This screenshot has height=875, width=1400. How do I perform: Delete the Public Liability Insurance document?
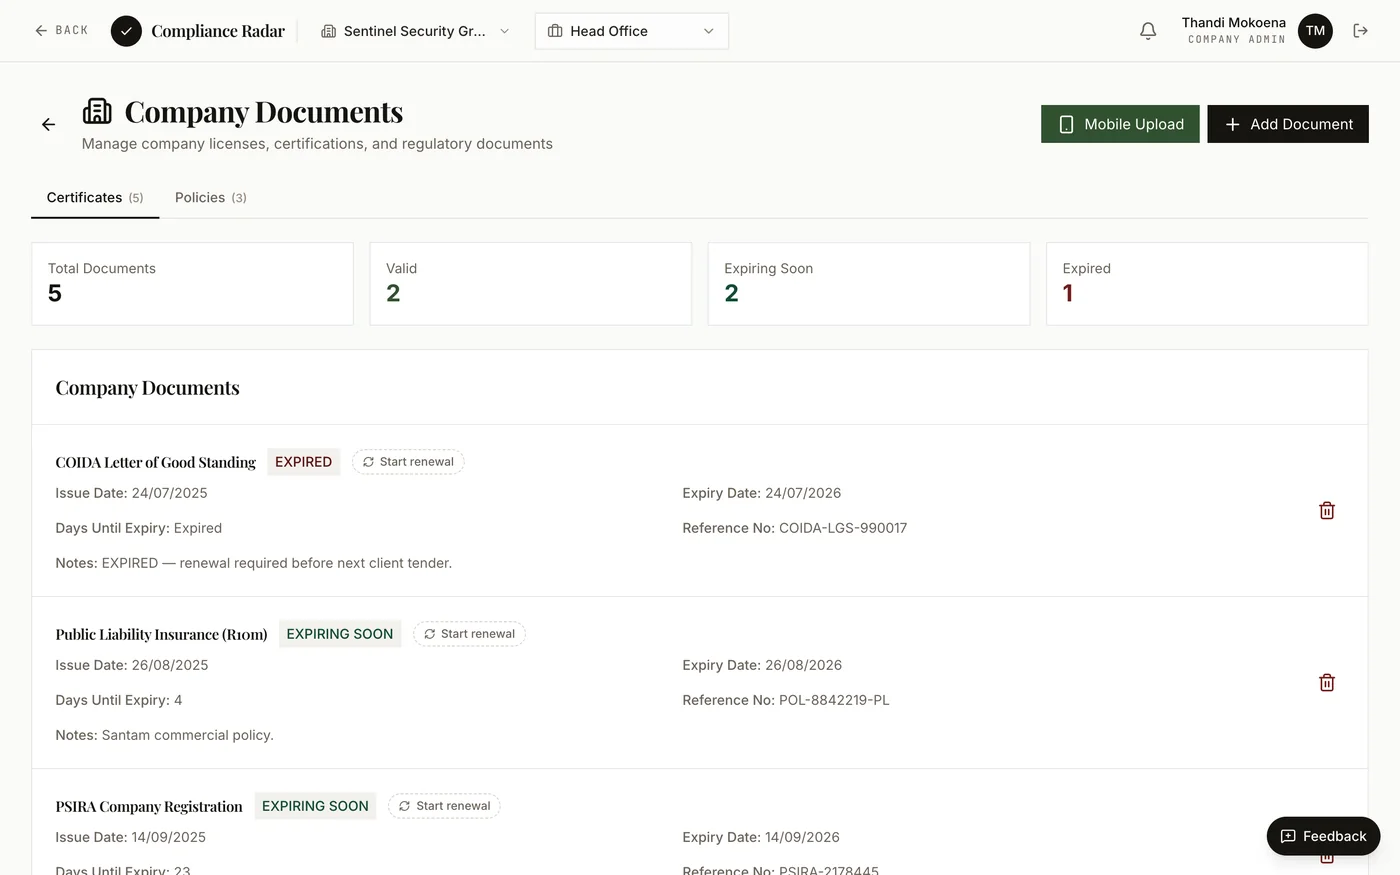click(x=1327, y=682)
